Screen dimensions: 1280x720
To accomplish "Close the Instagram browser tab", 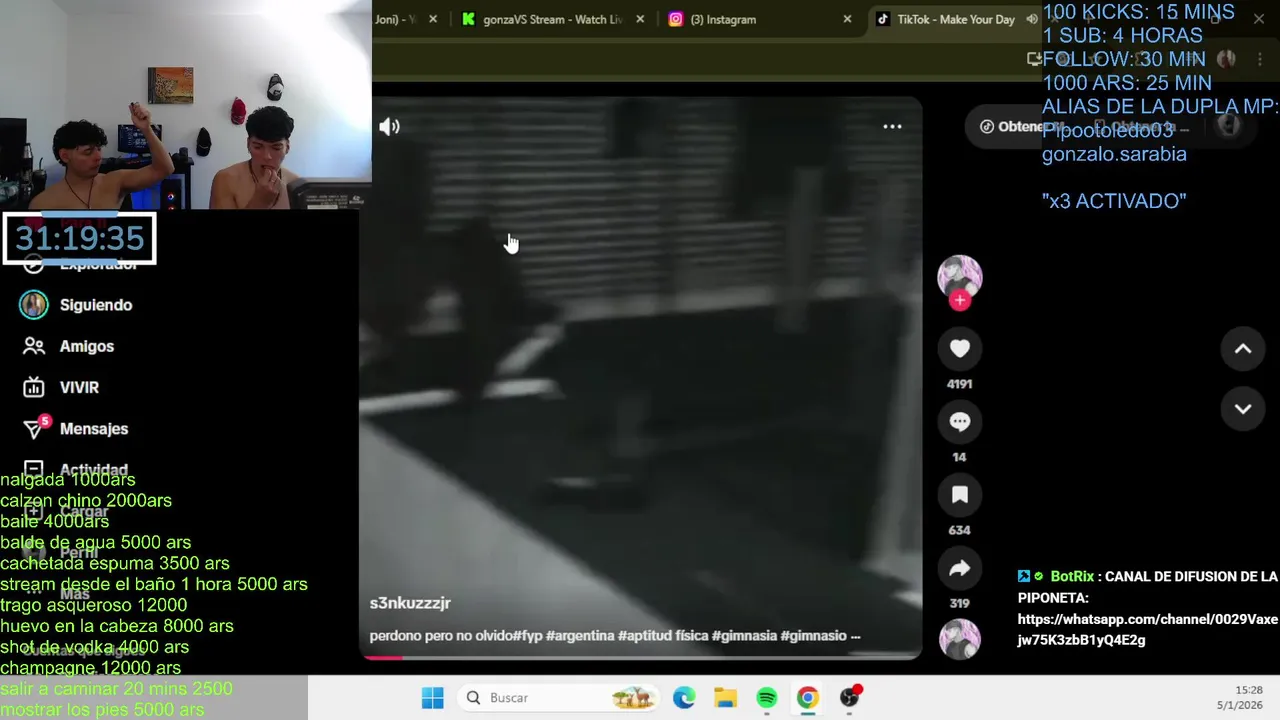I will 847,19.
